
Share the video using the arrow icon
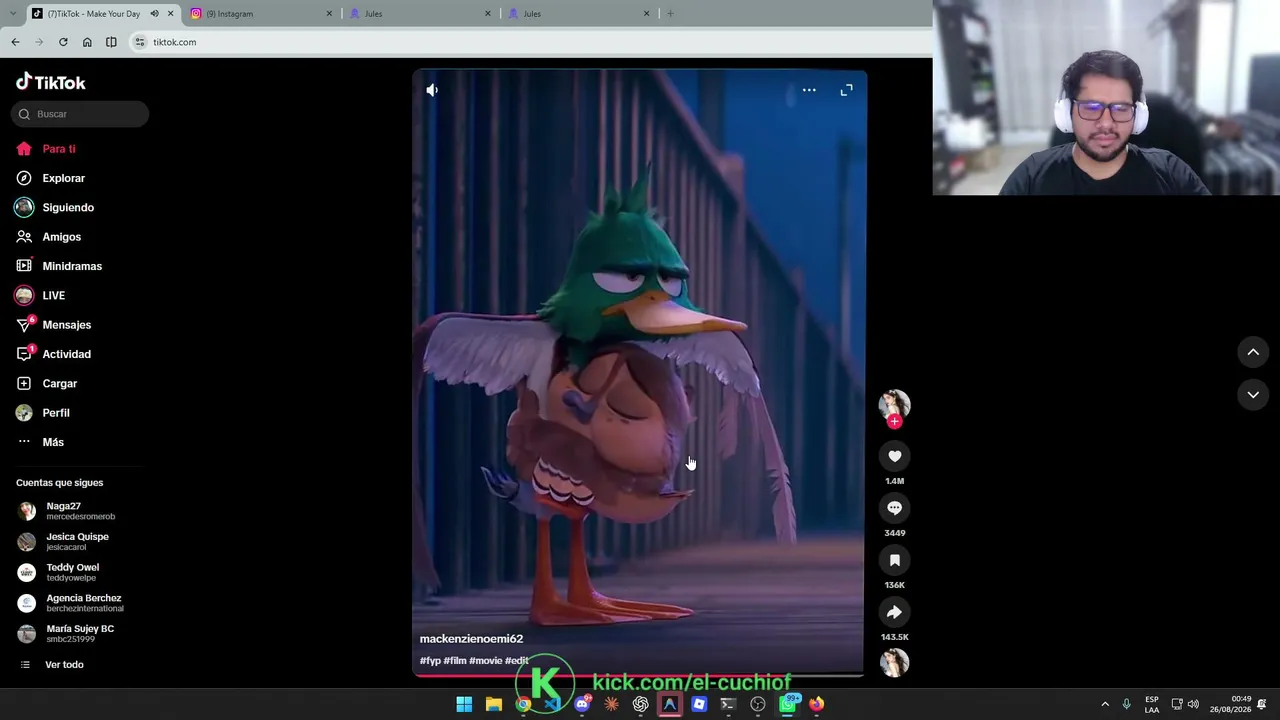[895, 612]
